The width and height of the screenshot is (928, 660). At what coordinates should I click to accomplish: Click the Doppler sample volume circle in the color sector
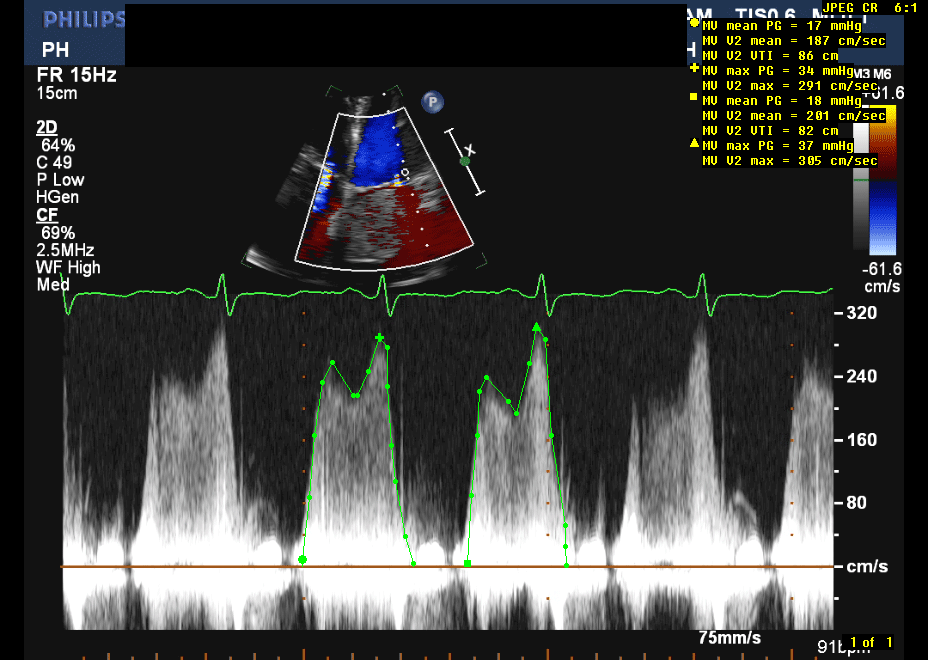405,173
